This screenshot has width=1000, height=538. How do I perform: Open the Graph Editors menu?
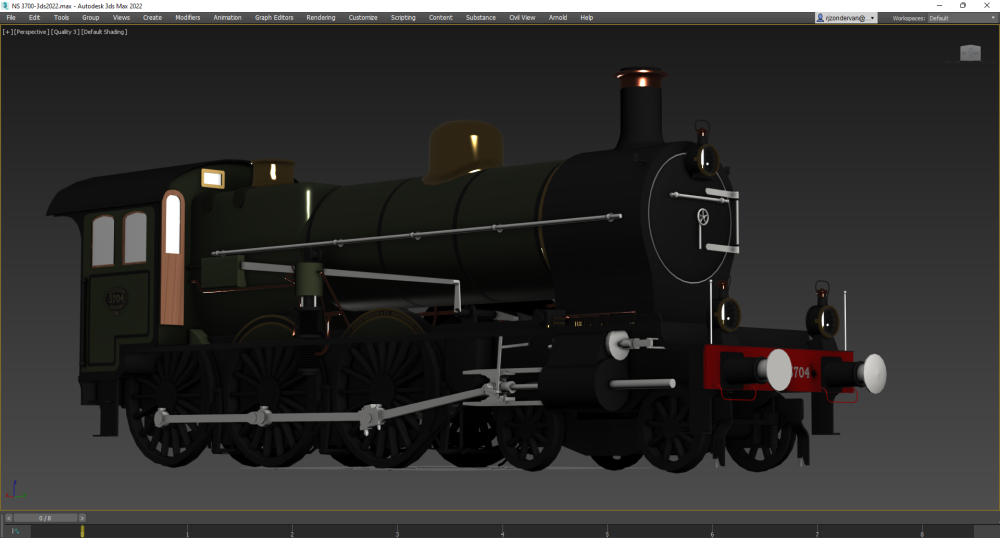[274, 18]
